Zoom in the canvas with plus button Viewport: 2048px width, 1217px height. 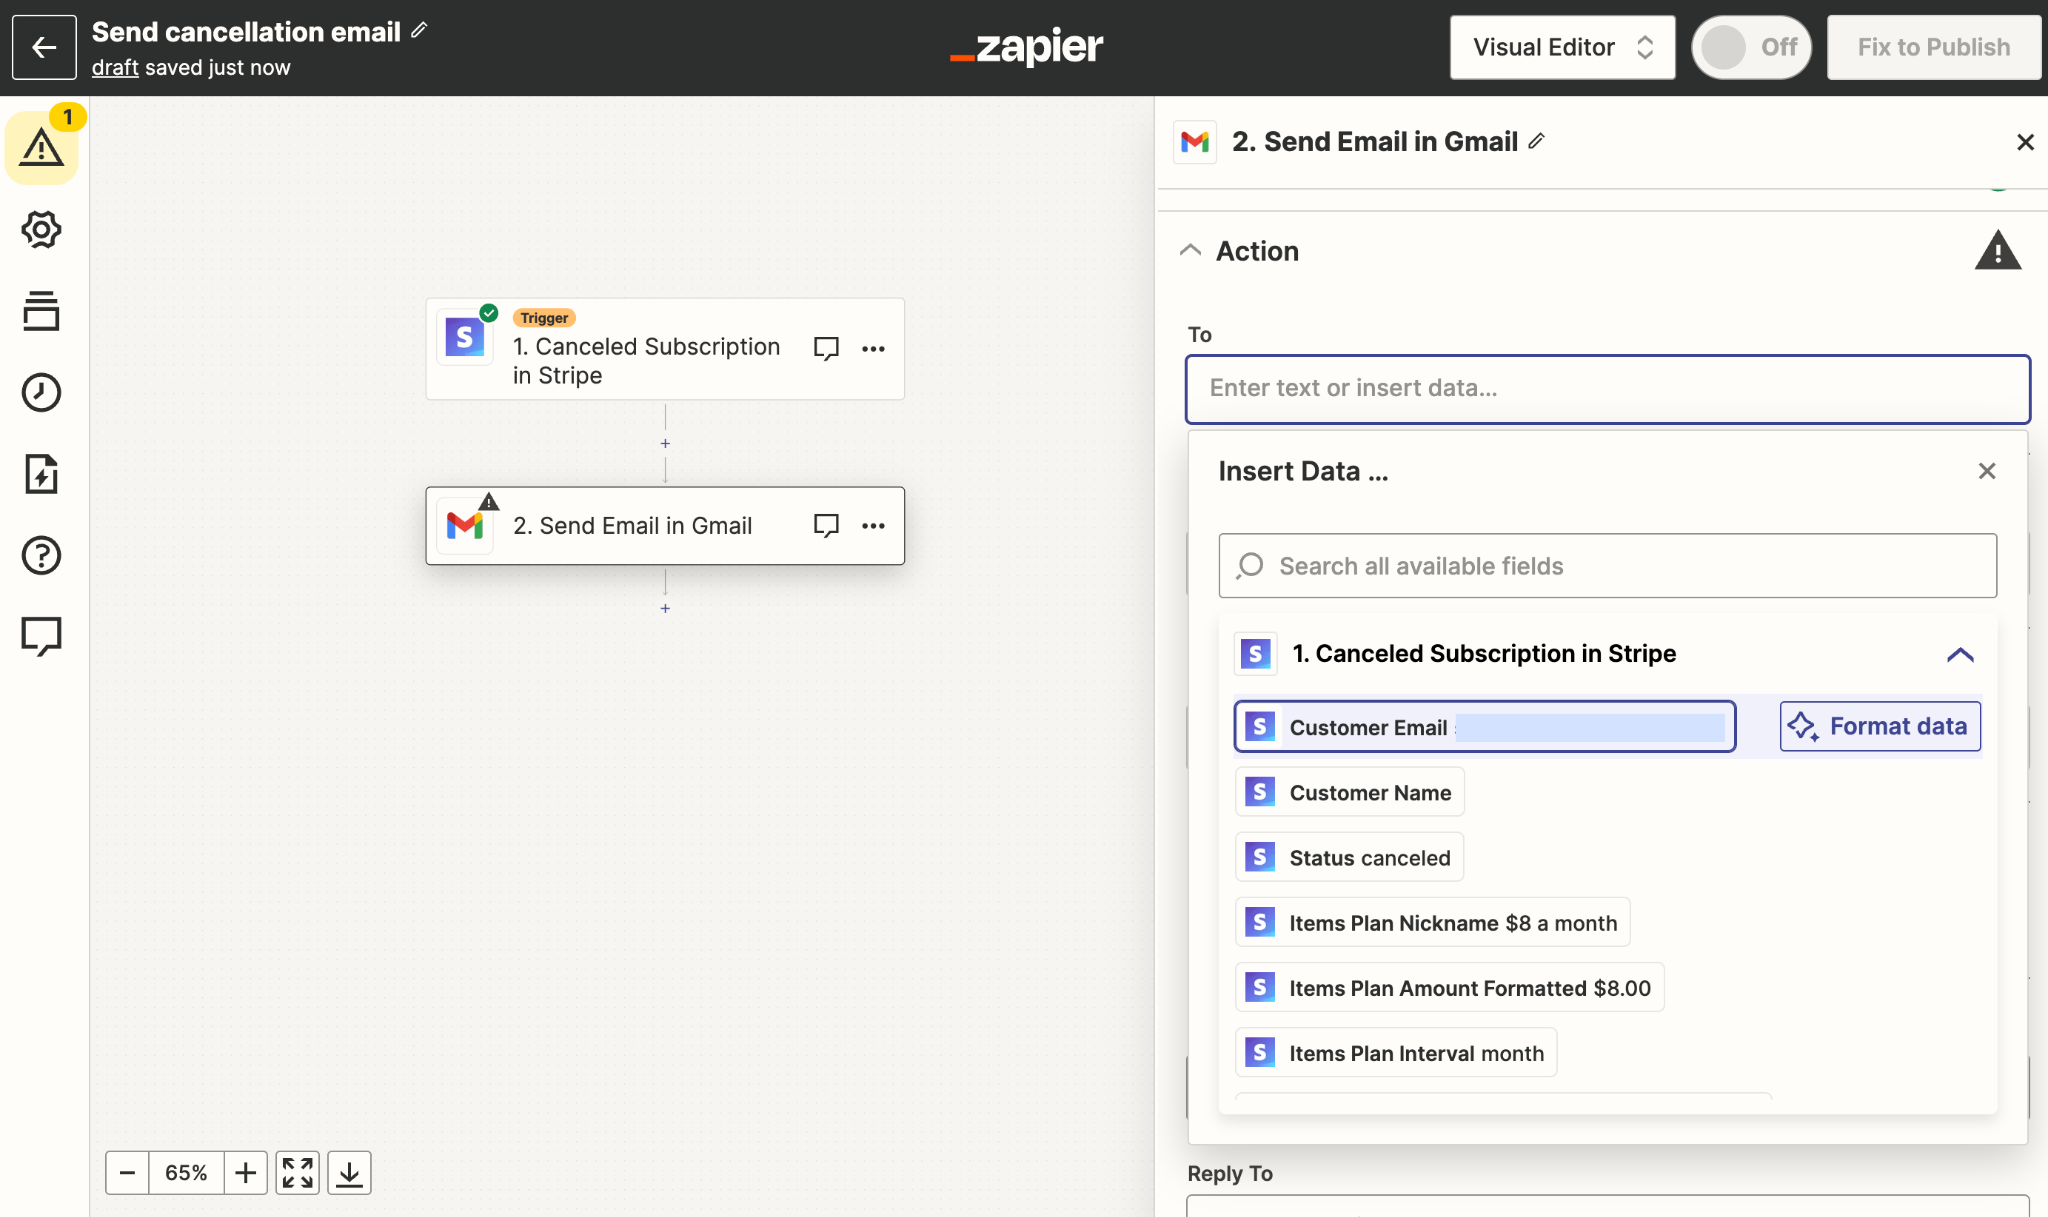click(x=246, y=1173)
